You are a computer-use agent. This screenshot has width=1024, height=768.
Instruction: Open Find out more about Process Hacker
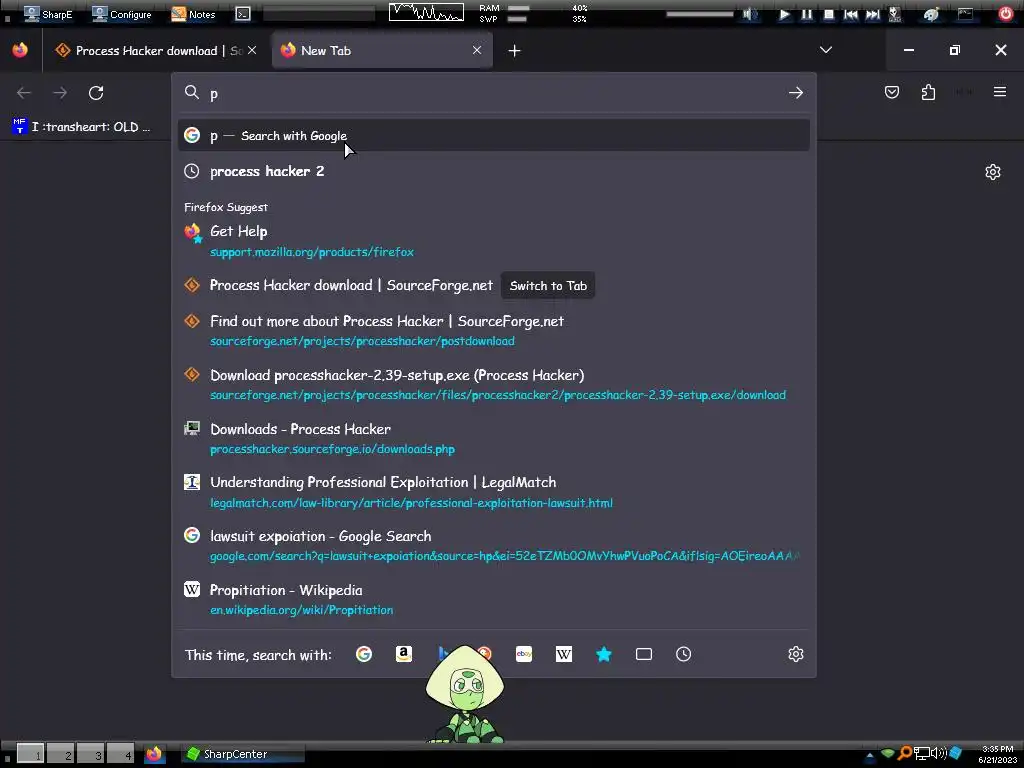coord(494,330)
